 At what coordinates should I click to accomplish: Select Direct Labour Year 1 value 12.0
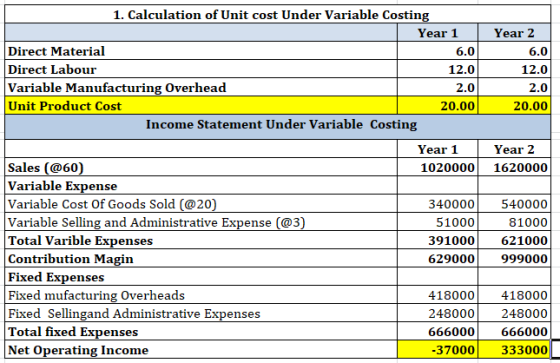point(438,69)
